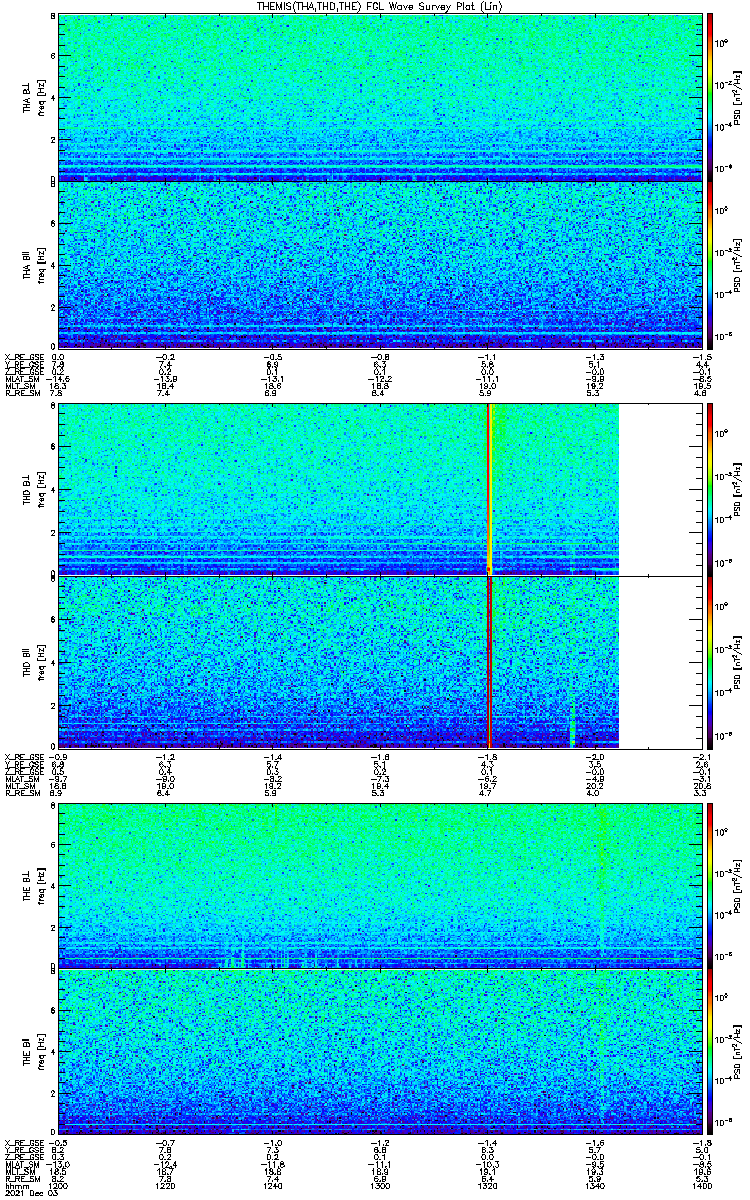Click the color bar beside the THD B⊥ spectrogram
Image resolution: width=750 pixels, height=1200 pixels.
click(x=710, y=488)
